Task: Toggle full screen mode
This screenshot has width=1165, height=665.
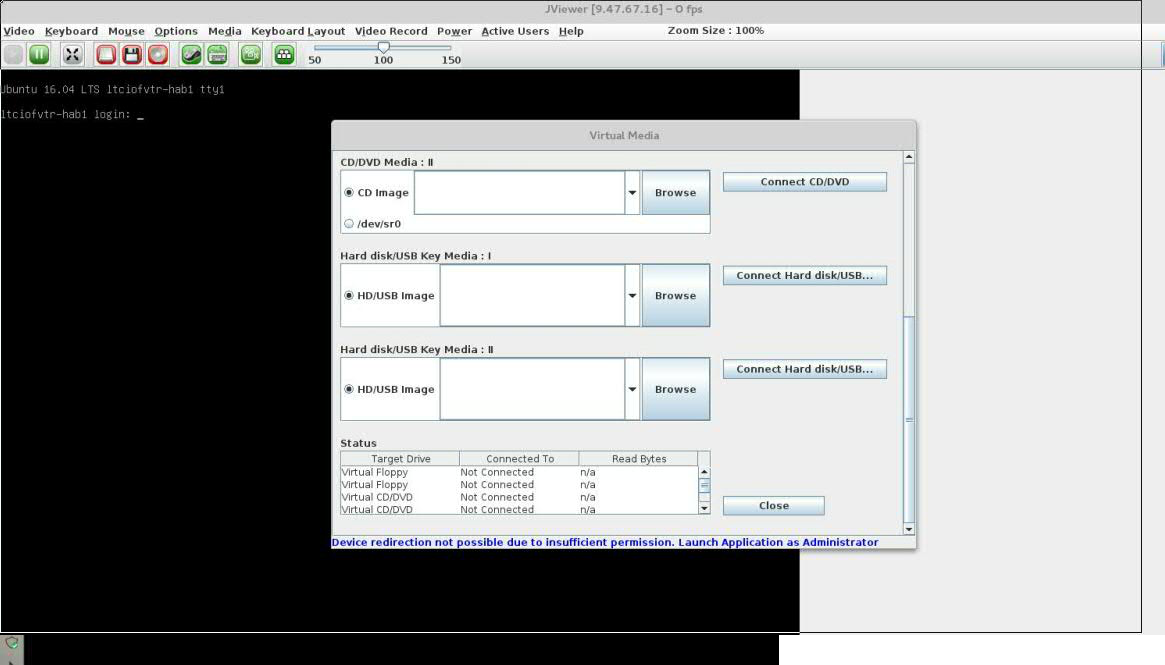Action: 72,55
